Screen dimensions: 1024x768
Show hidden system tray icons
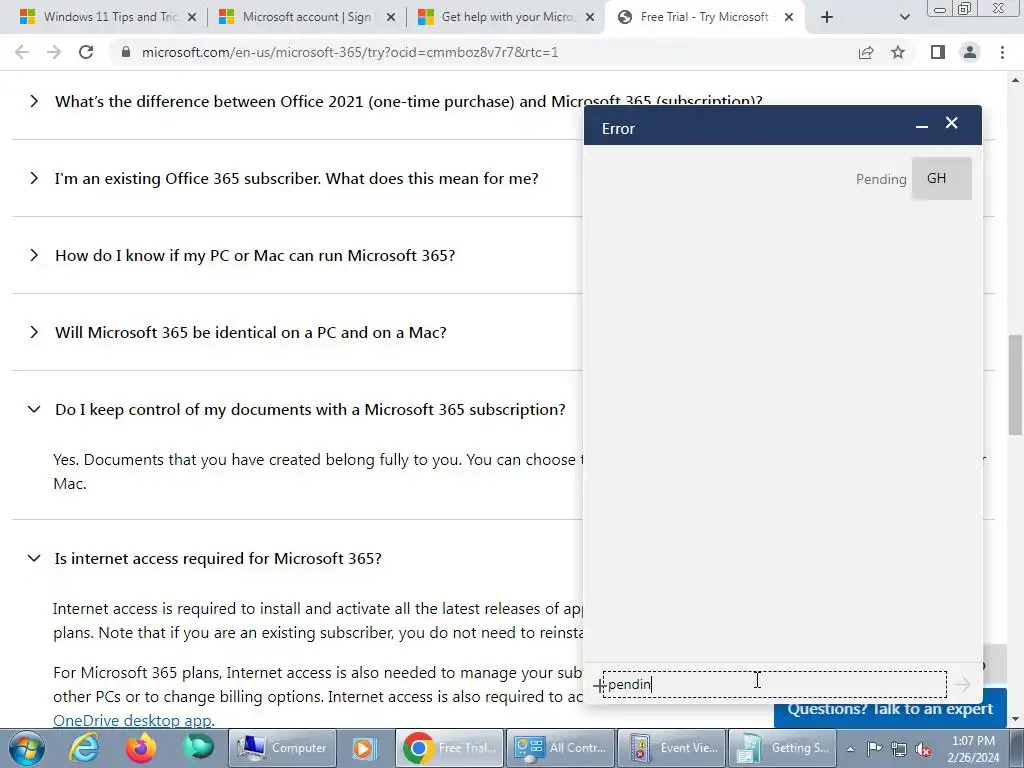coord(850,750)
